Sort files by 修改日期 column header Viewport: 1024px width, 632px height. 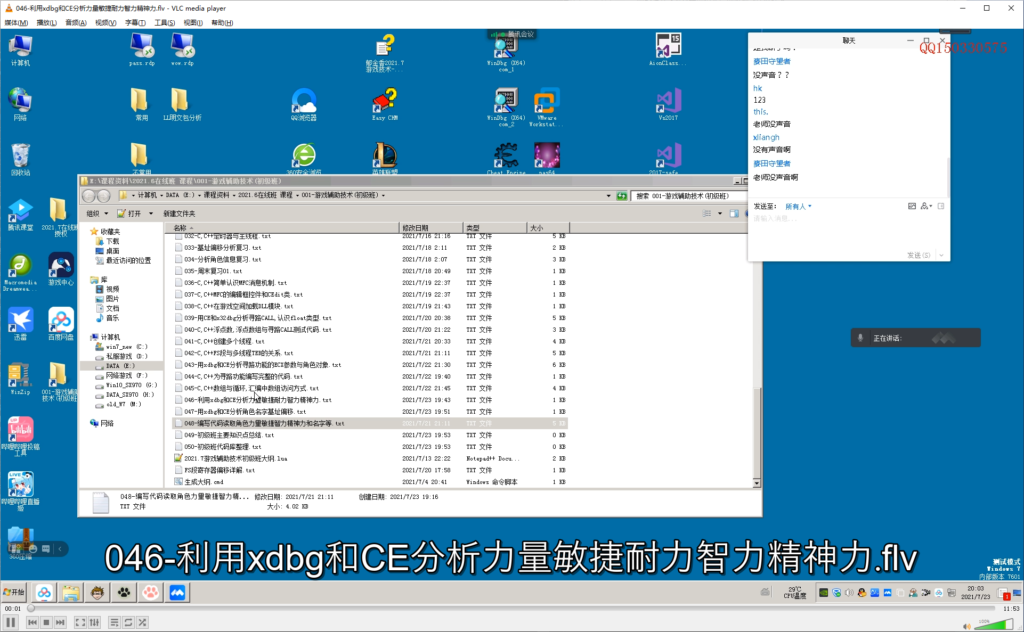[431, 228]
